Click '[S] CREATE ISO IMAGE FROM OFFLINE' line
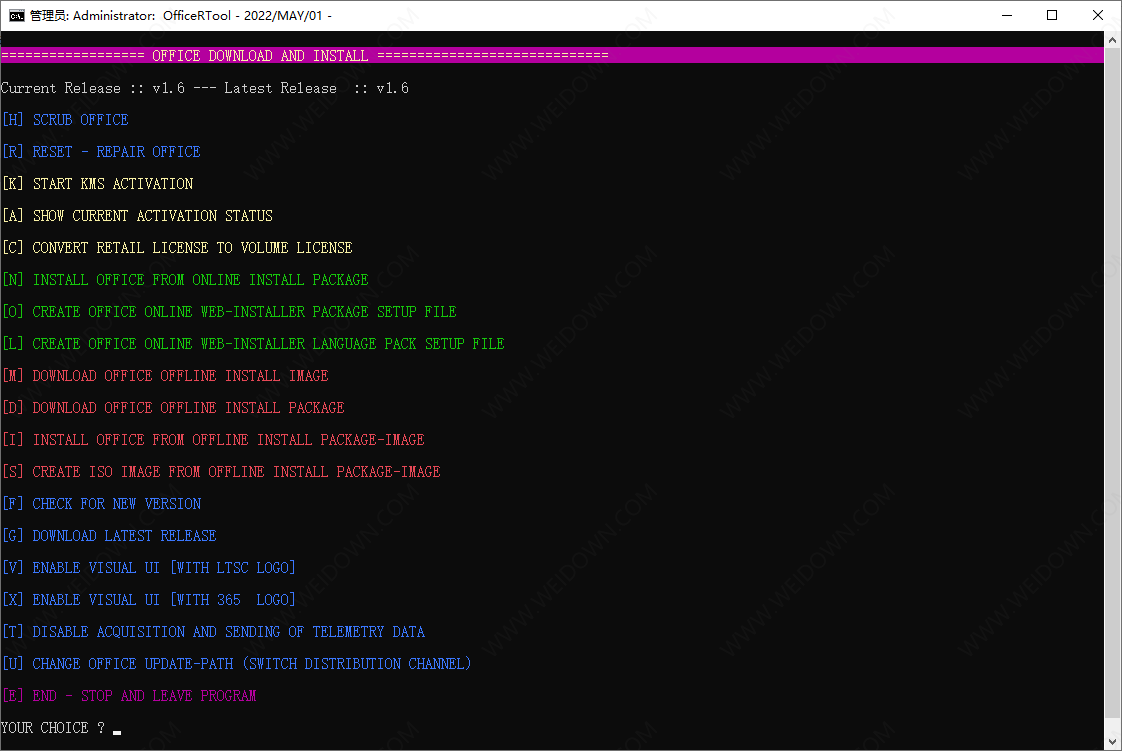 221,471
